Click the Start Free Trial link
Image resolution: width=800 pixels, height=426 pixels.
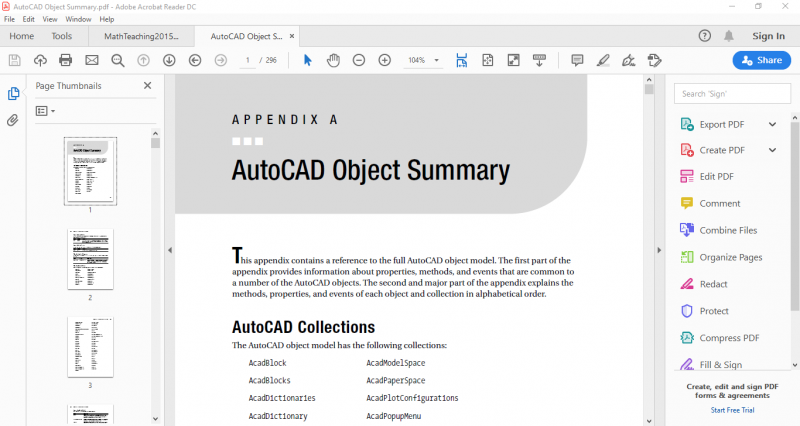(732, 410)
